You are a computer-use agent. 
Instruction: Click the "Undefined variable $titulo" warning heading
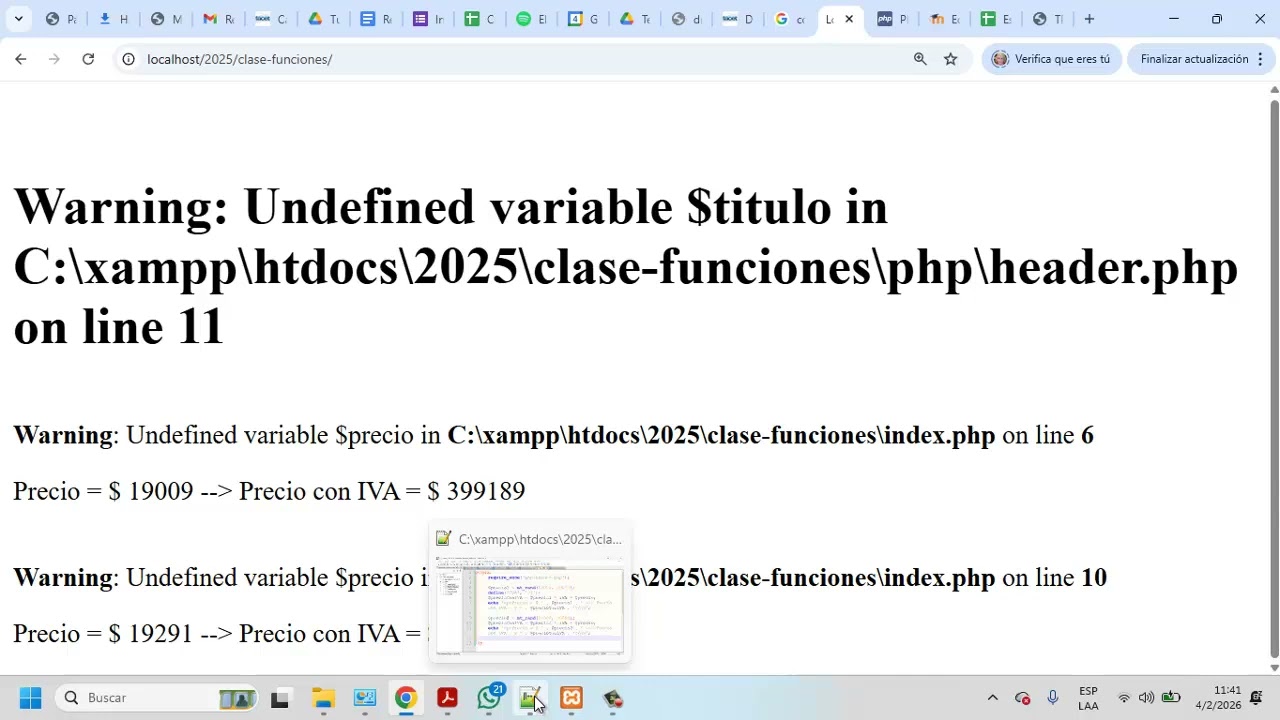[x=626, y=267]
